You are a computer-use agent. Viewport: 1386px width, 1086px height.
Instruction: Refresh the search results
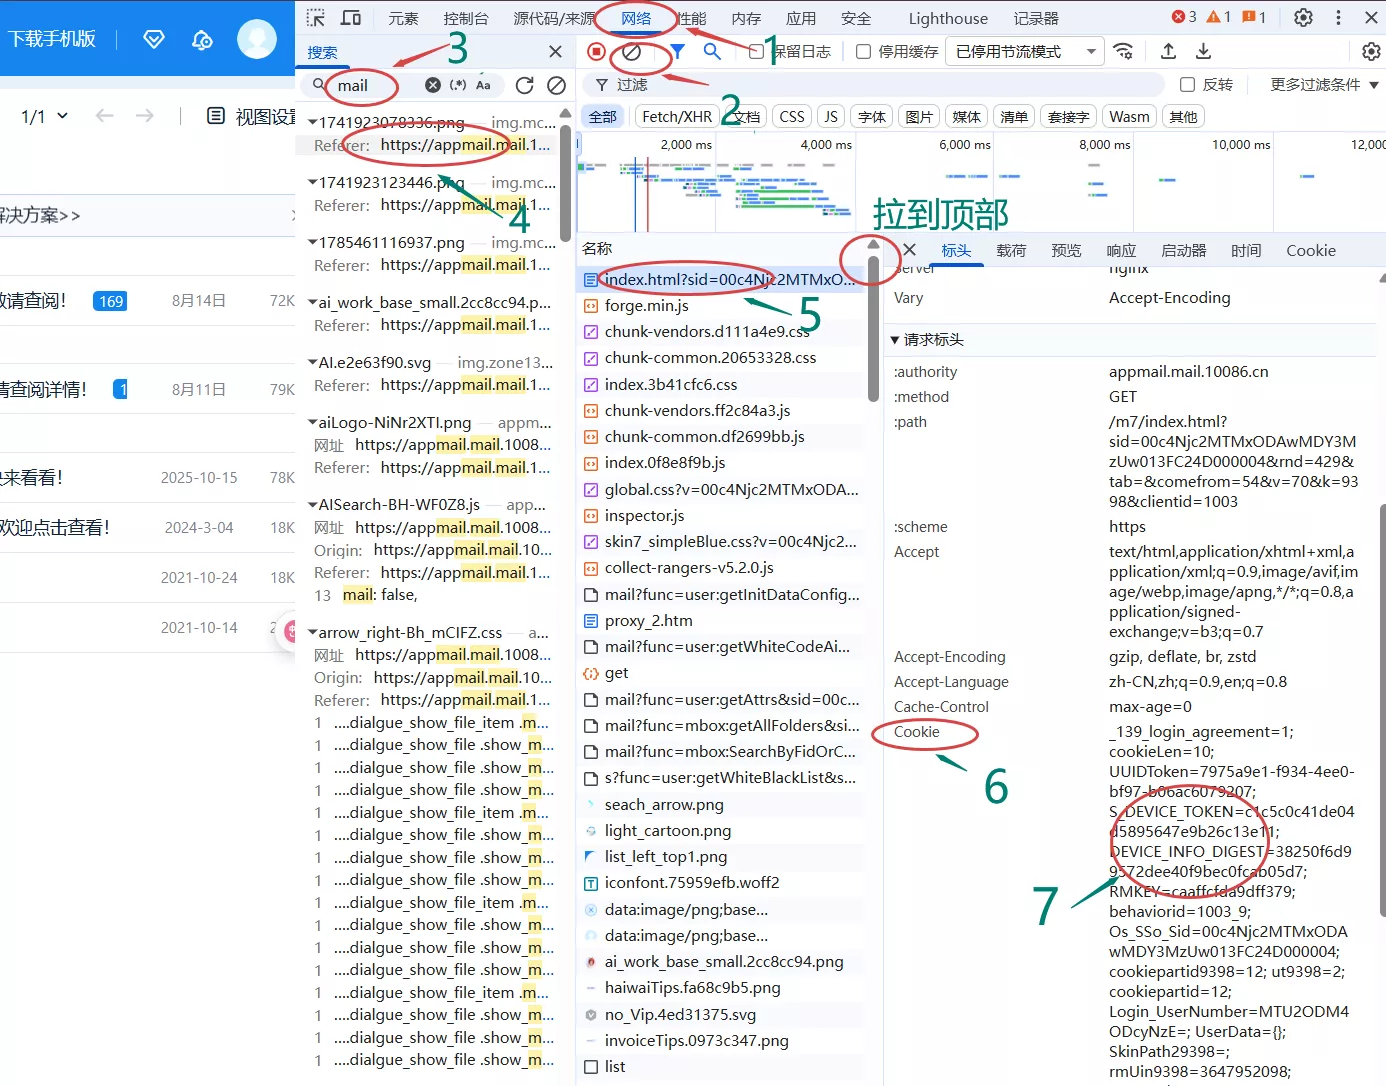point(524,85)
